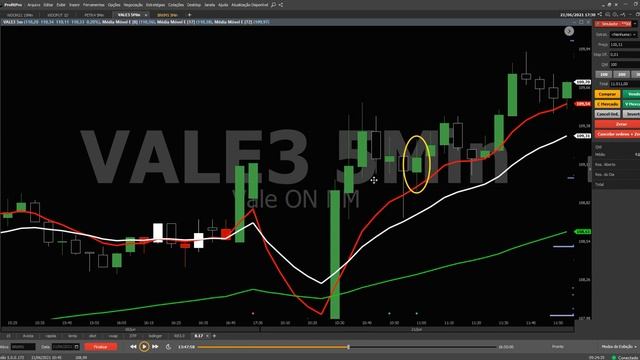Open the replay date calendar picker

pyautogui.click(x=76, y=347)
